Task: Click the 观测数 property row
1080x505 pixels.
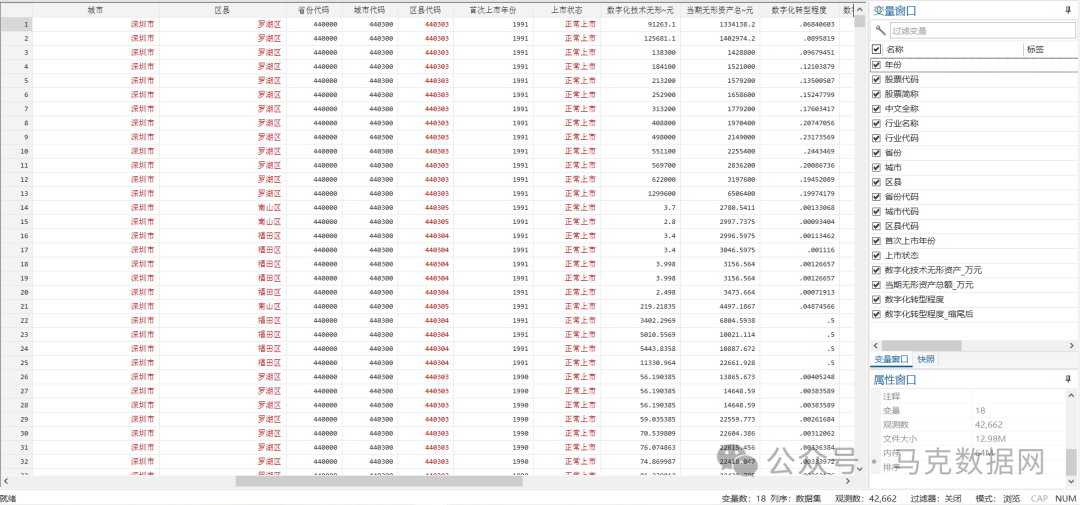Action: pos(973,424)
